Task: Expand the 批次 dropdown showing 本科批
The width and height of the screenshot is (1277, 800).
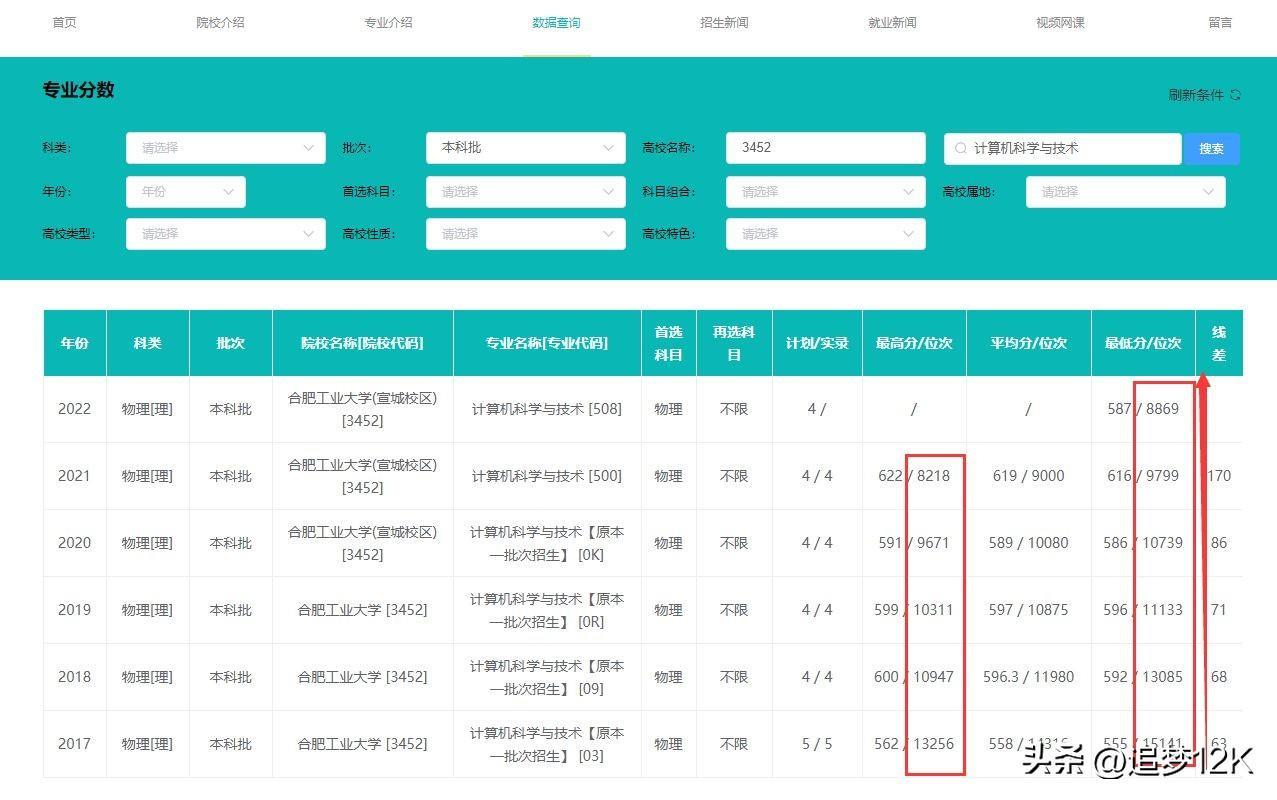Action: tap(525, 148)
